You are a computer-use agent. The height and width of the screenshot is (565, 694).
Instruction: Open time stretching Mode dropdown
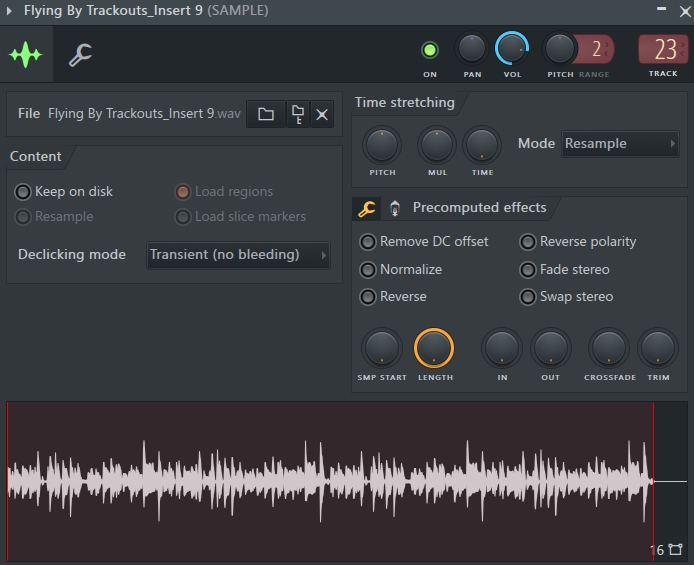pyautogui.click(x=620, y=144)
